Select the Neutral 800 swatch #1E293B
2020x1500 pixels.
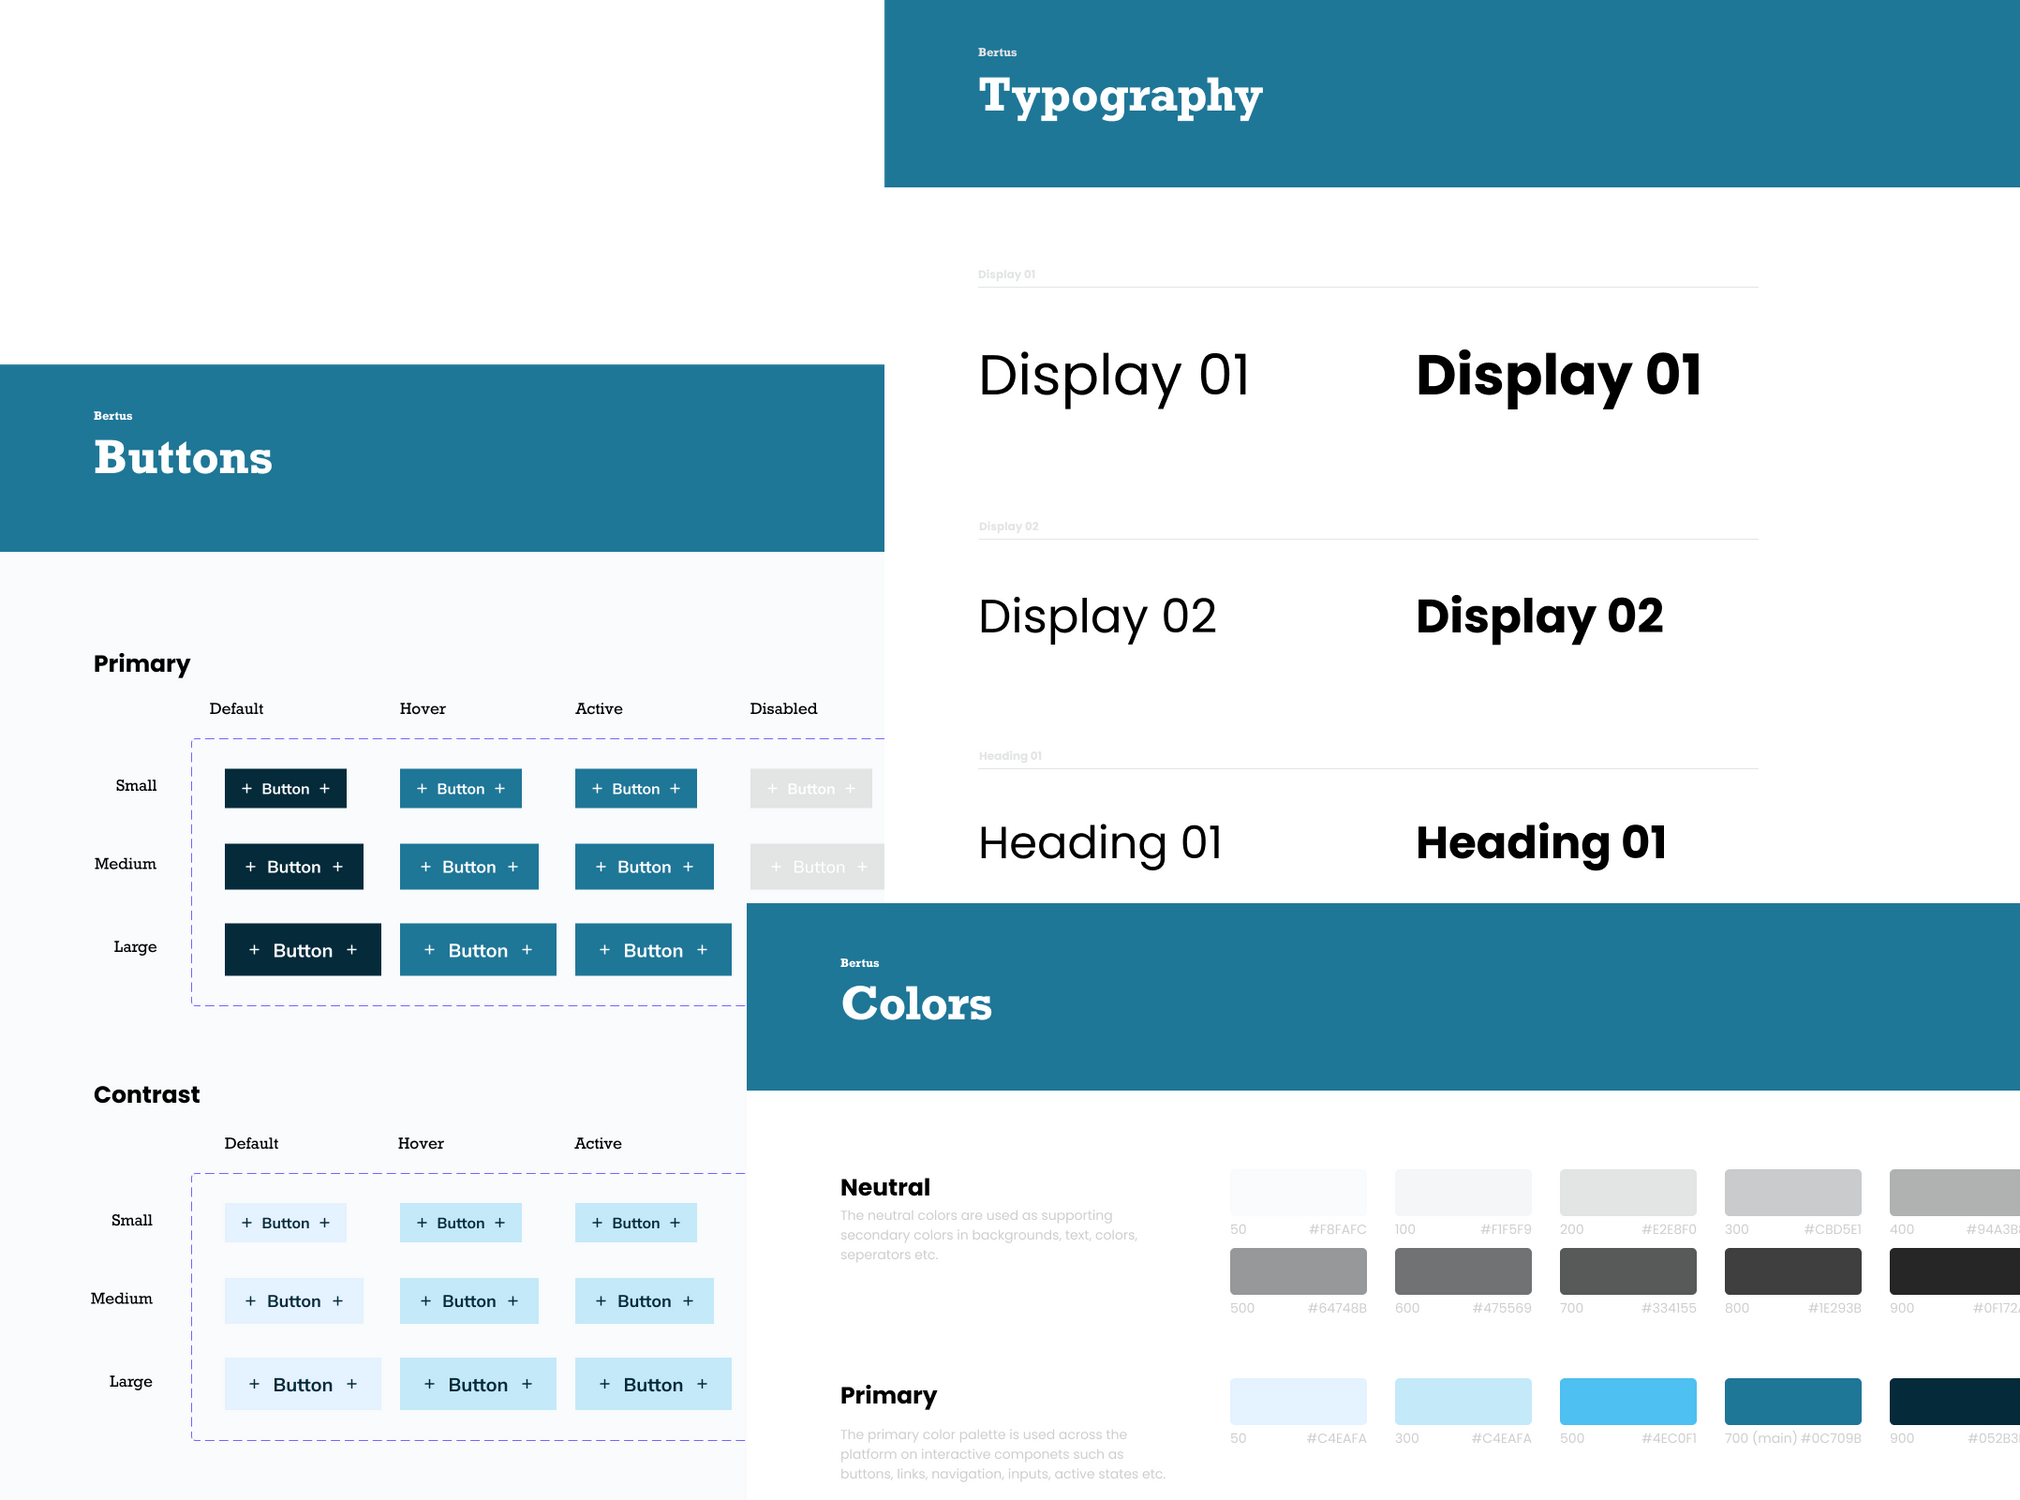(x=1792, y=1271)
